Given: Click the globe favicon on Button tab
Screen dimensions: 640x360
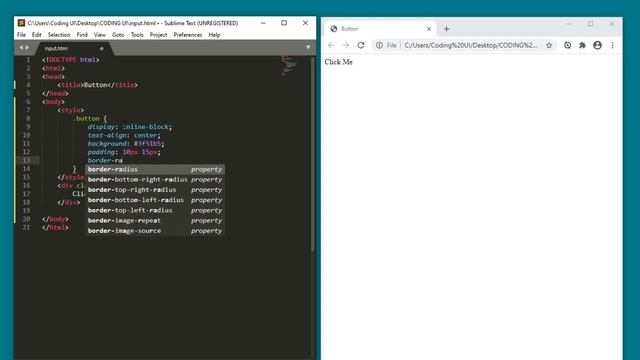Looking at the screenshot, I should coord(334,29).
